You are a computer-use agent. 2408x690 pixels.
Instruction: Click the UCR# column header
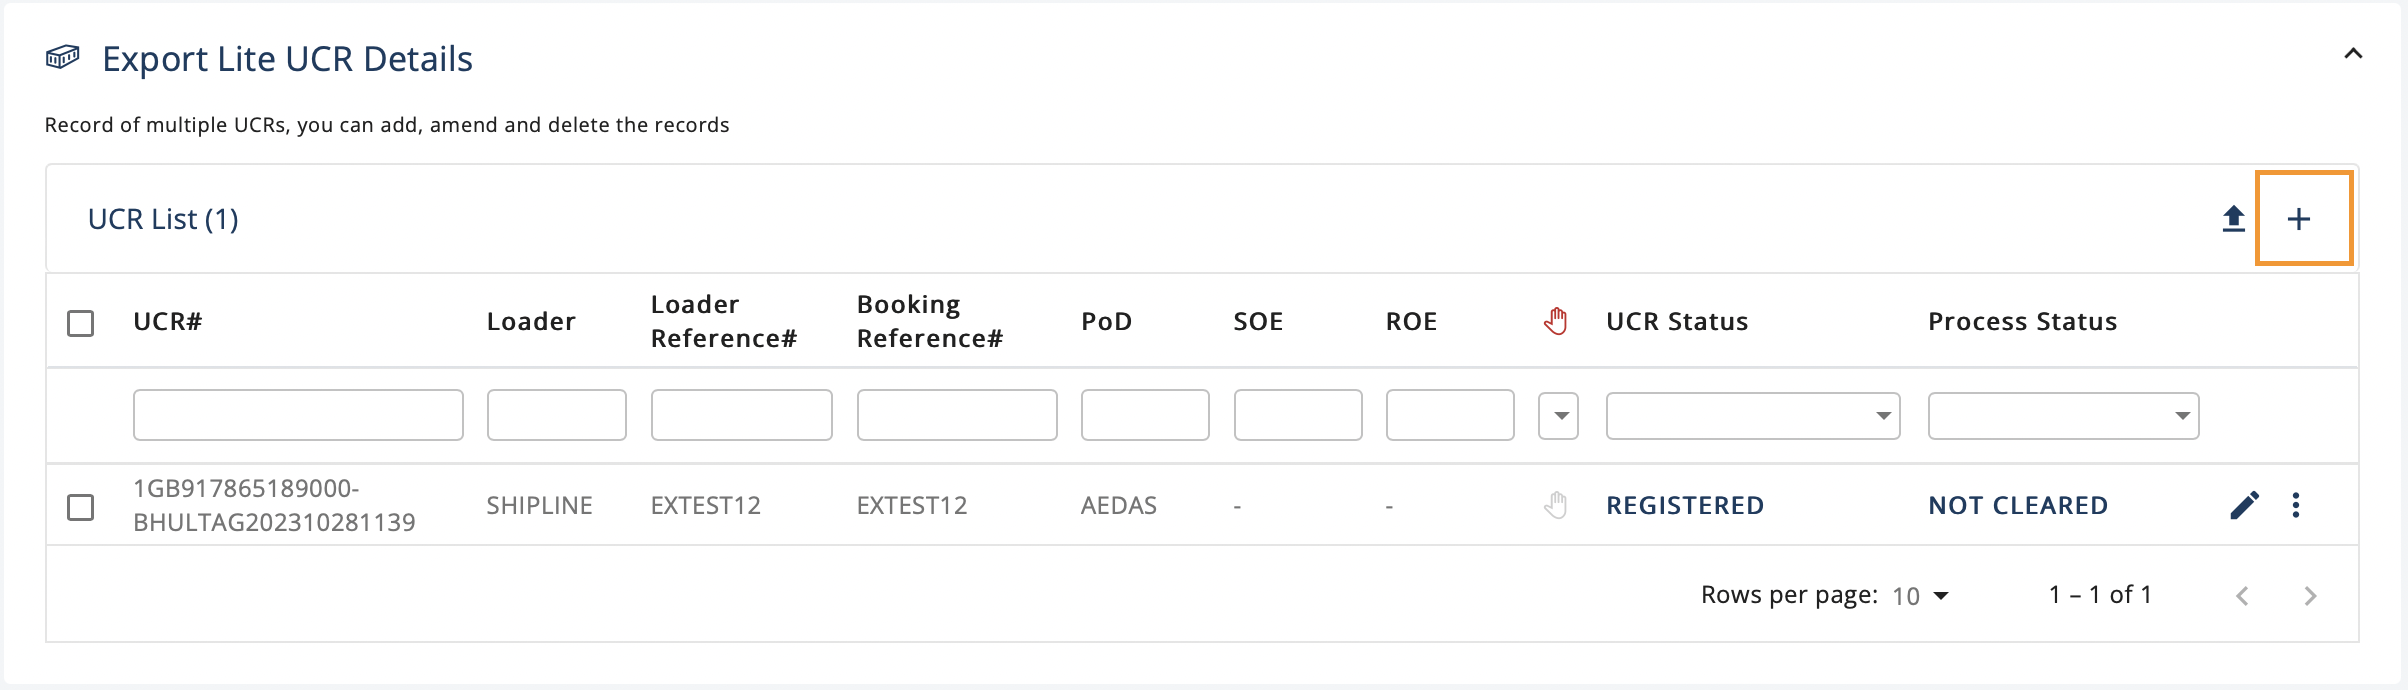coord(168,321)
